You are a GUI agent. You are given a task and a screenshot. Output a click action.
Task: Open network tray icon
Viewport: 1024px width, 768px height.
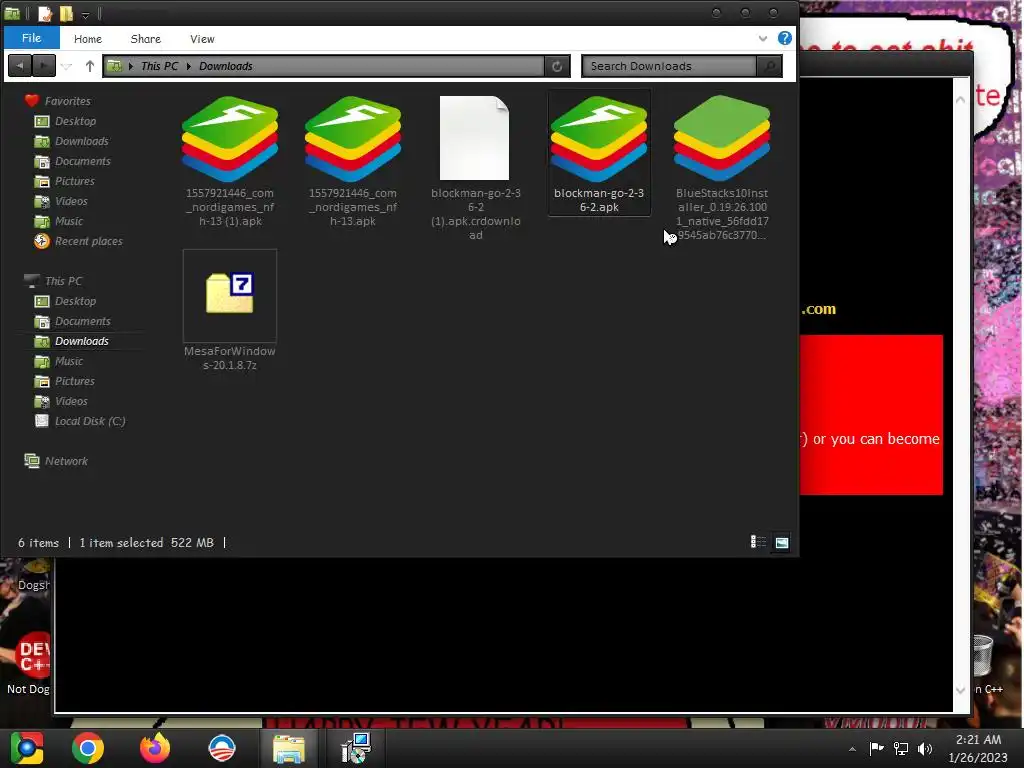click(x=901, y=748)
